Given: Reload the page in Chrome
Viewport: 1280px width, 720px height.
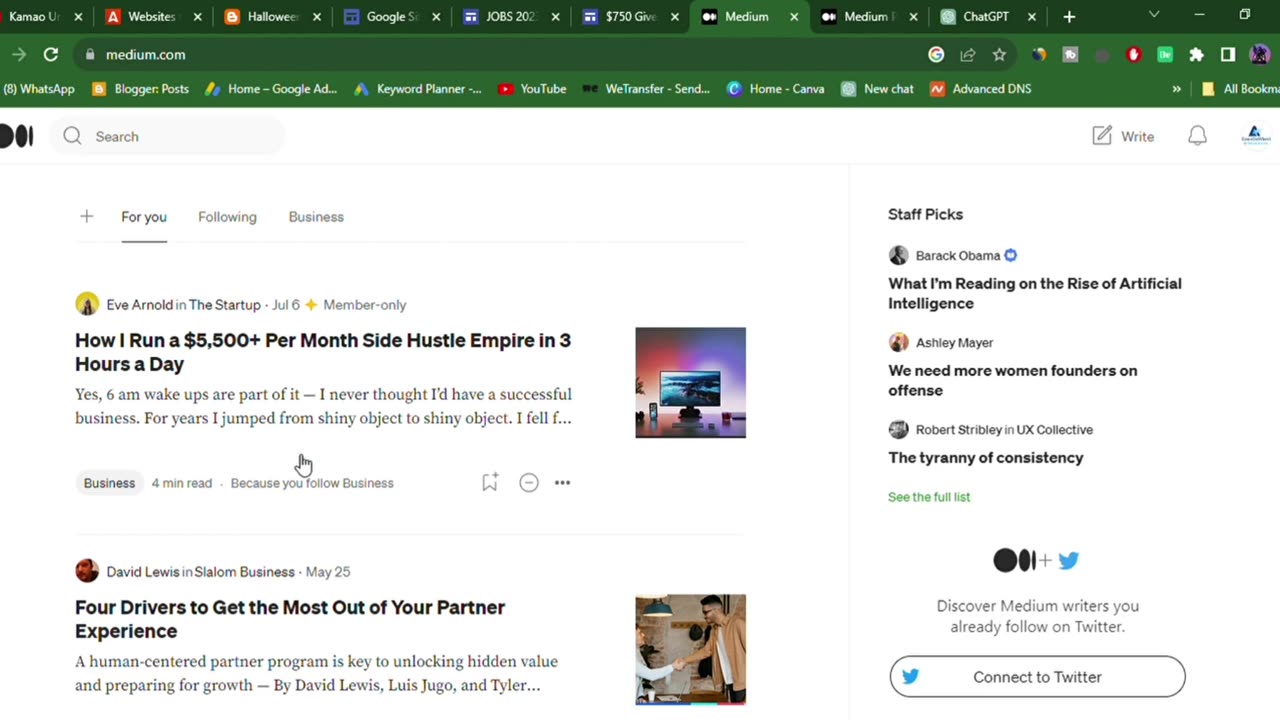Looking at the screenshot, I should point(51,54).
